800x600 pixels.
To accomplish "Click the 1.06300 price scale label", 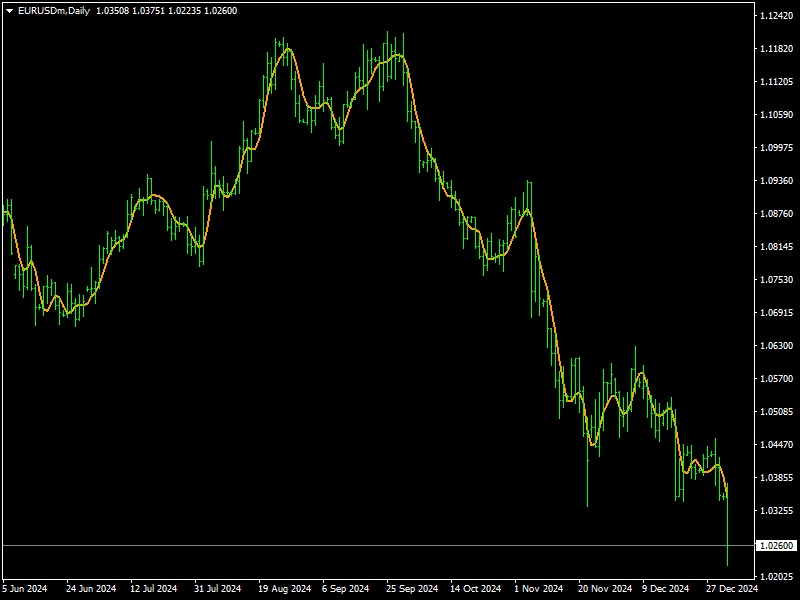I will 777,346.
